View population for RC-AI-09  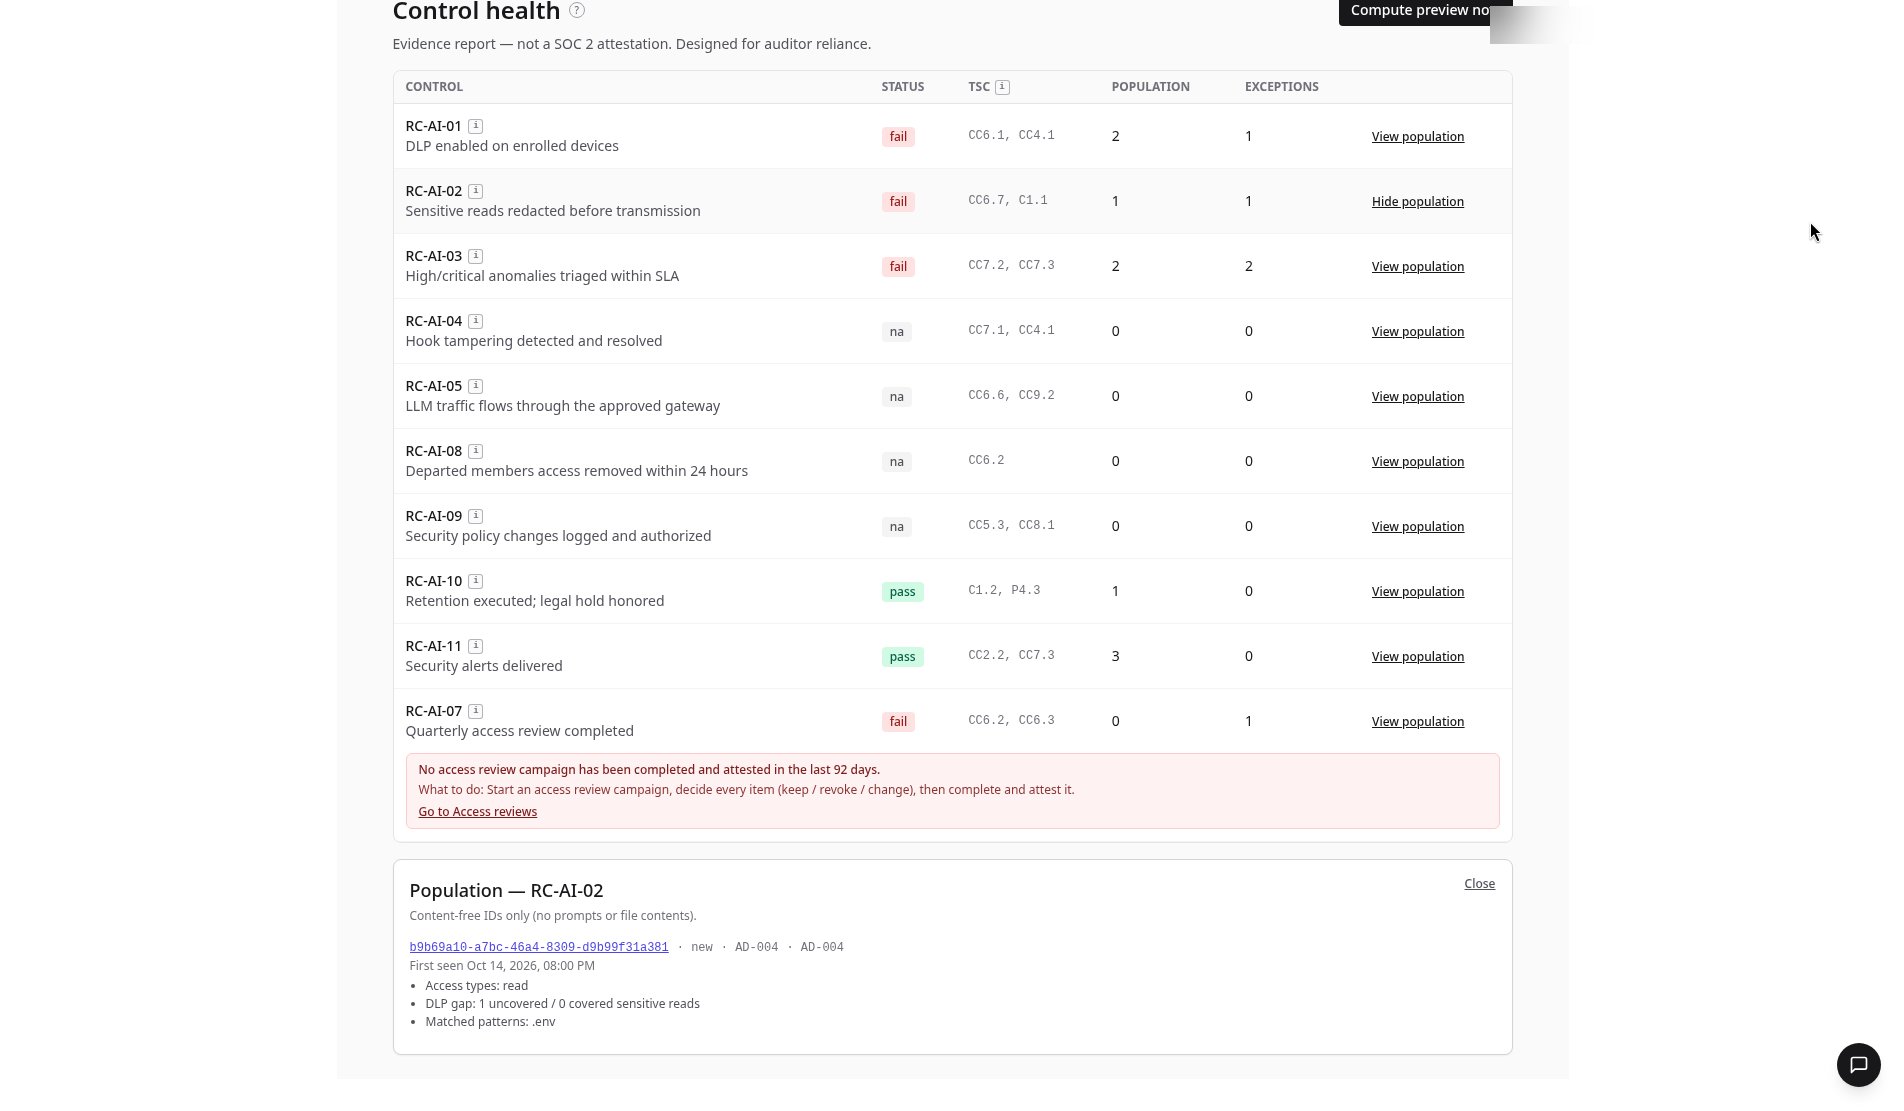click(1417, 527)
